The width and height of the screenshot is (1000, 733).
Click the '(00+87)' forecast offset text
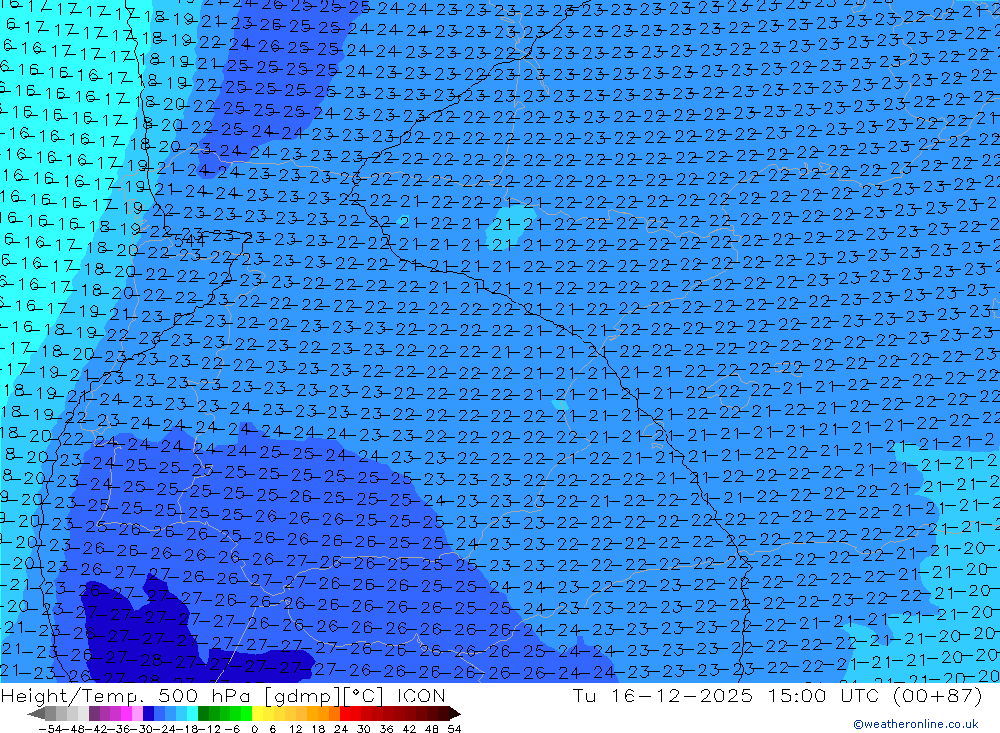(x=939, y=696)
